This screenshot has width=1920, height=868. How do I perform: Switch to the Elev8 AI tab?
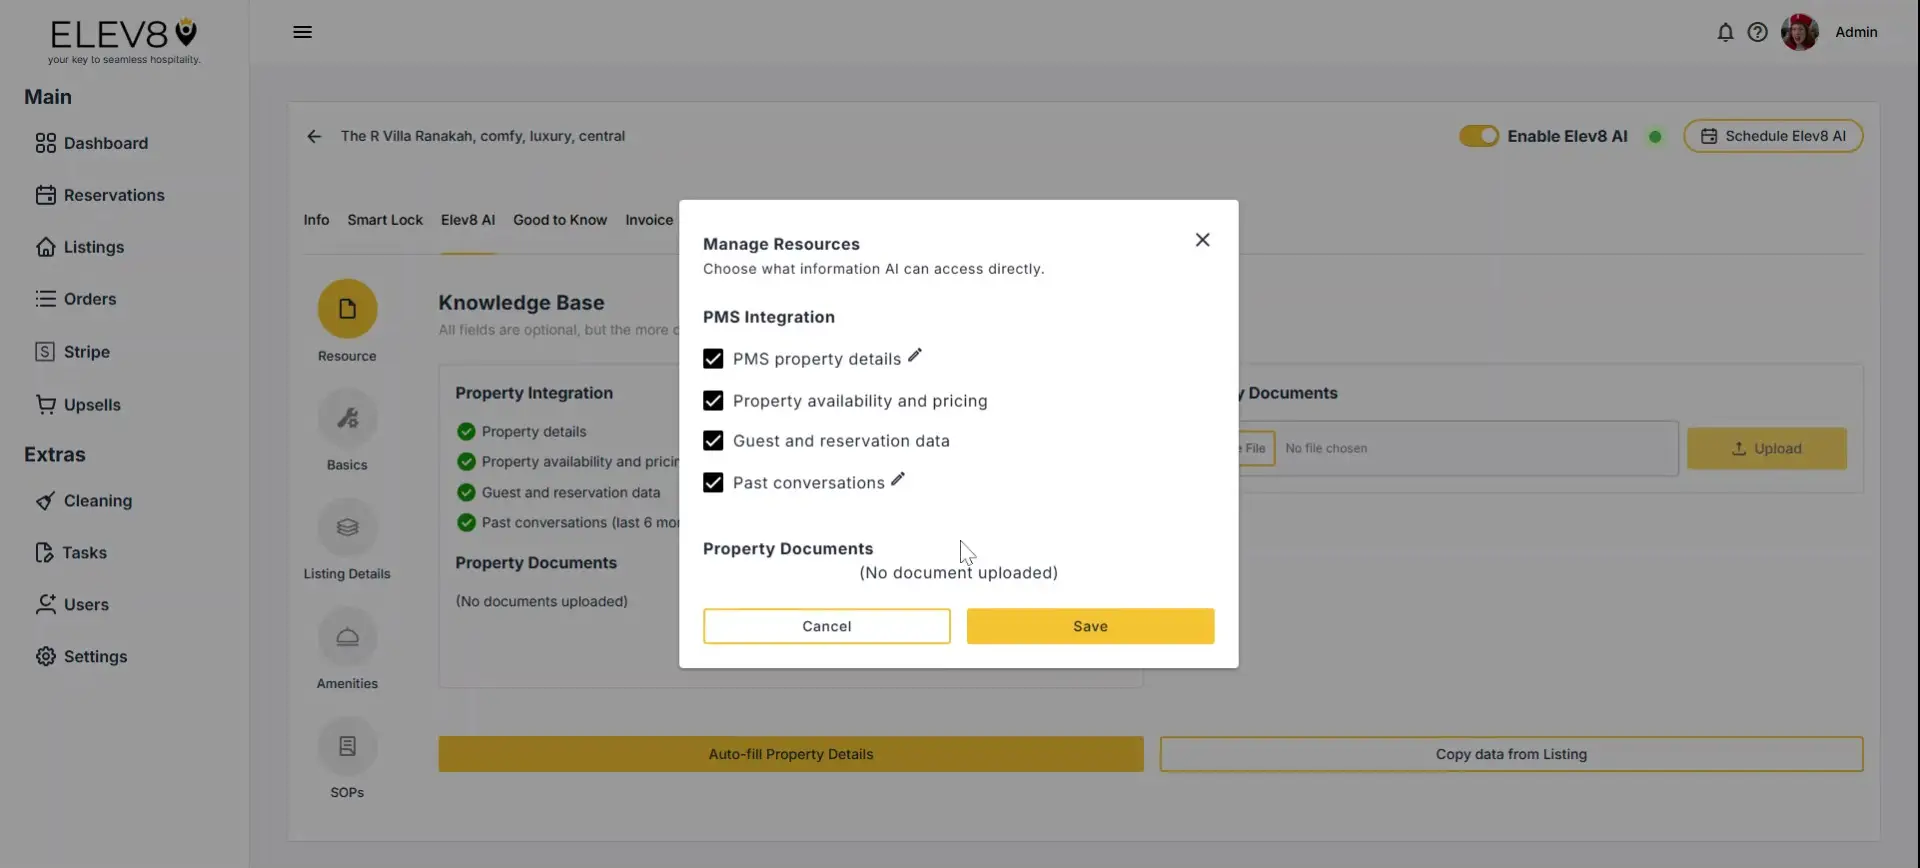pos(468,220)
